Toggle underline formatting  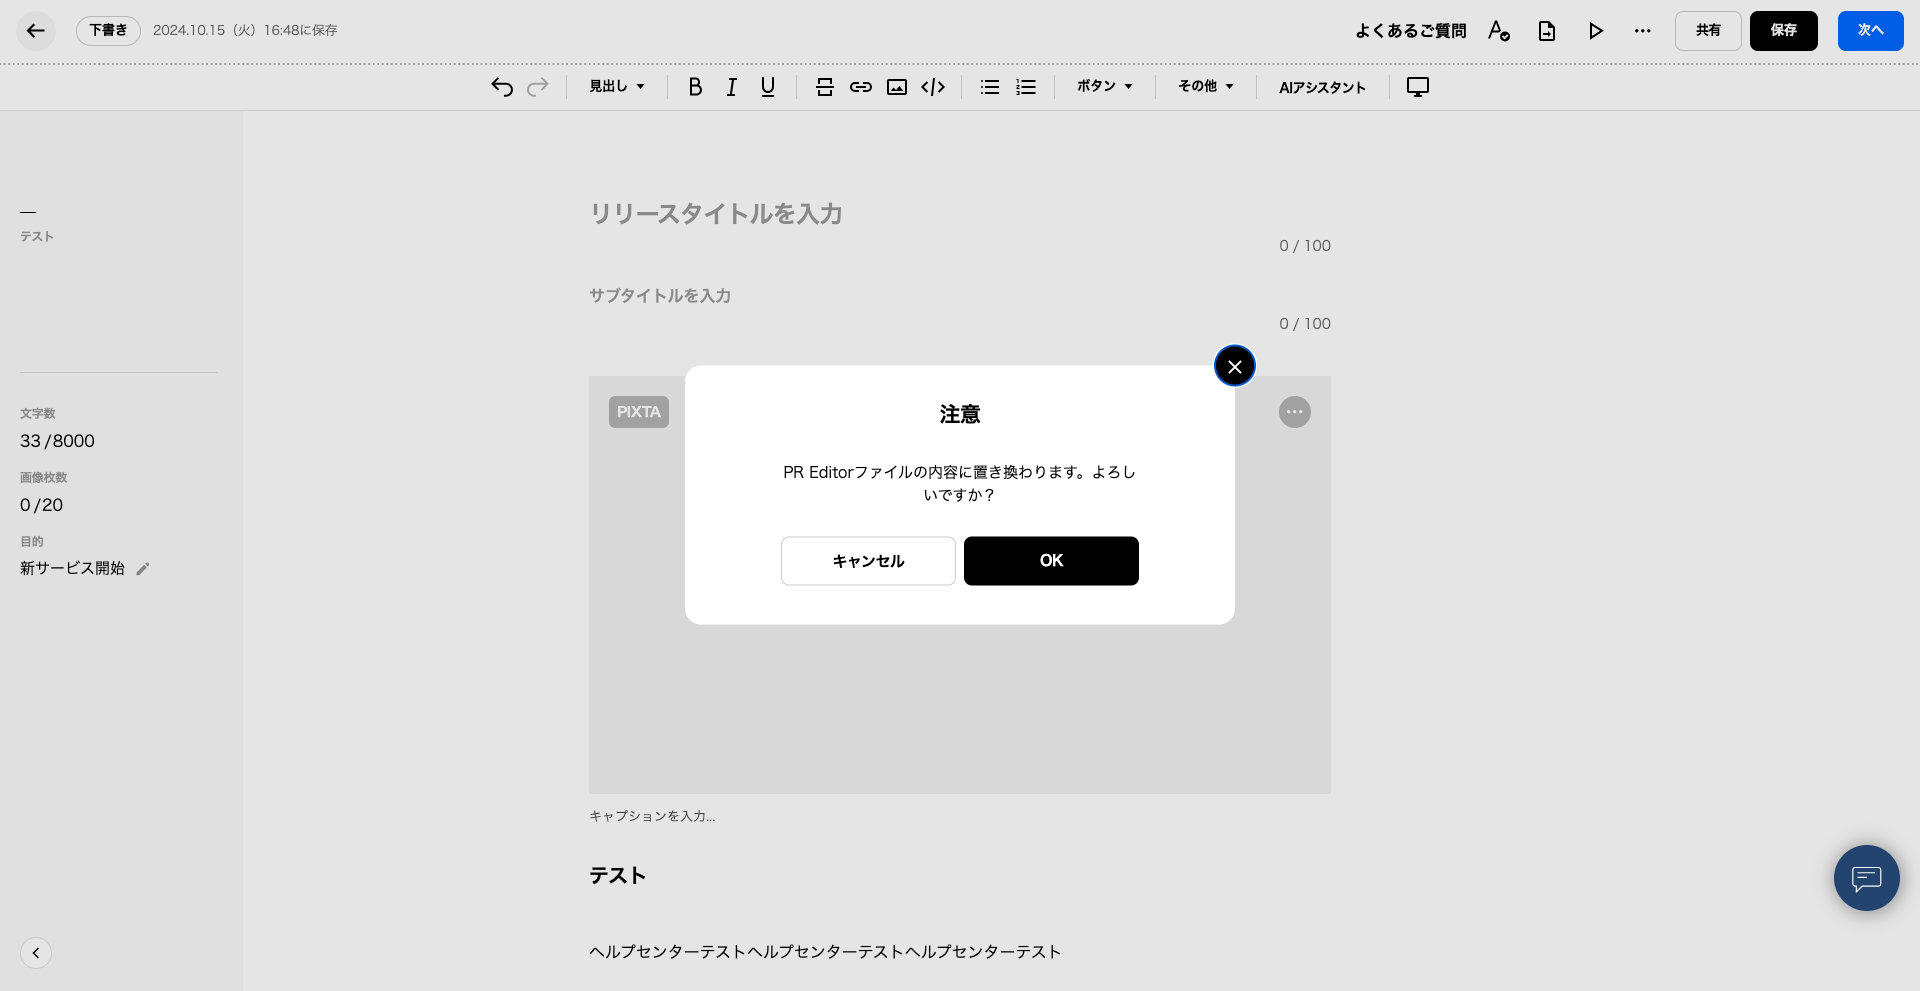[768, 87]
